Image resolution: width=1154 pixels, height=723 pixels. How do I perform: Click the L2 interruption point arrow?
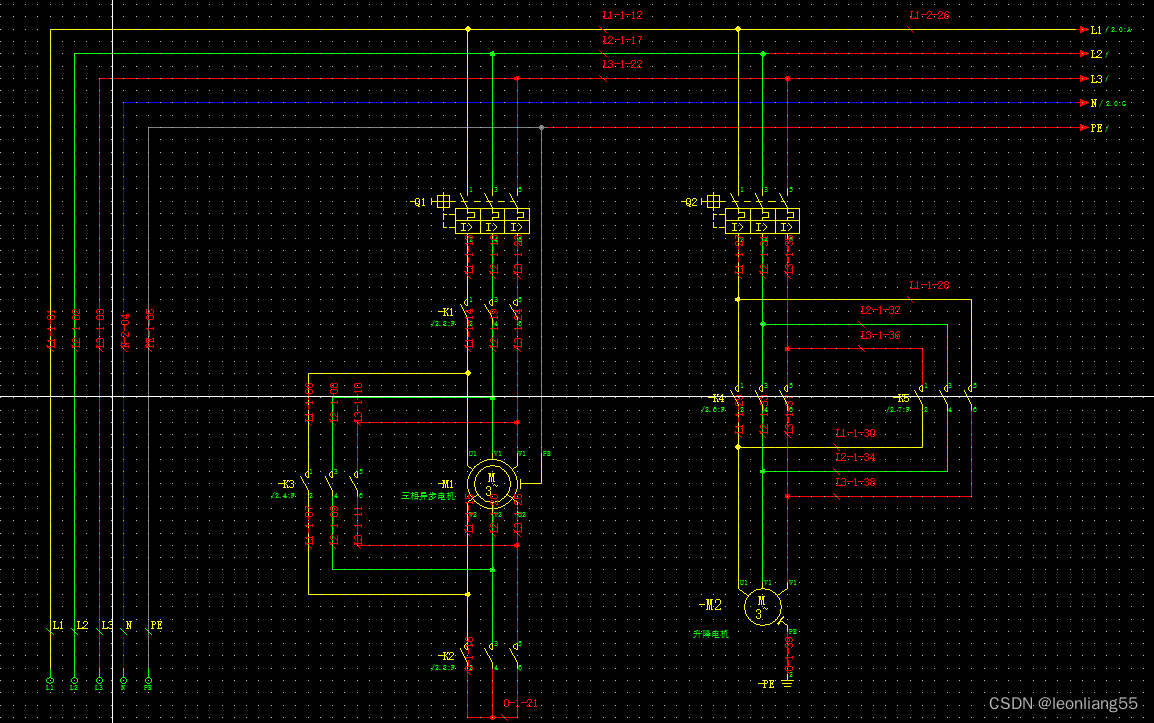tap(1083, 54)
